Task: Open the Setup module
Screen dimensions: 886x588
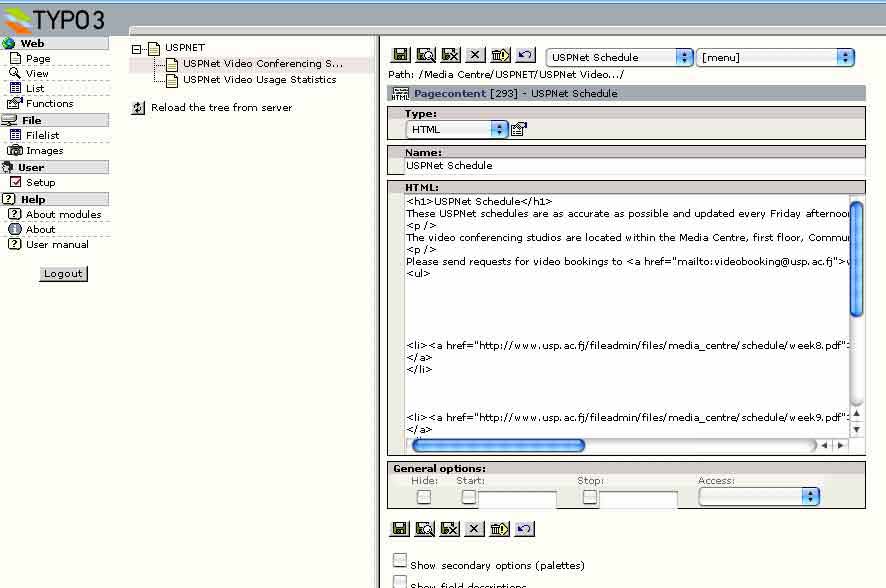Action: pyautogui.click(x=41, y=182)
